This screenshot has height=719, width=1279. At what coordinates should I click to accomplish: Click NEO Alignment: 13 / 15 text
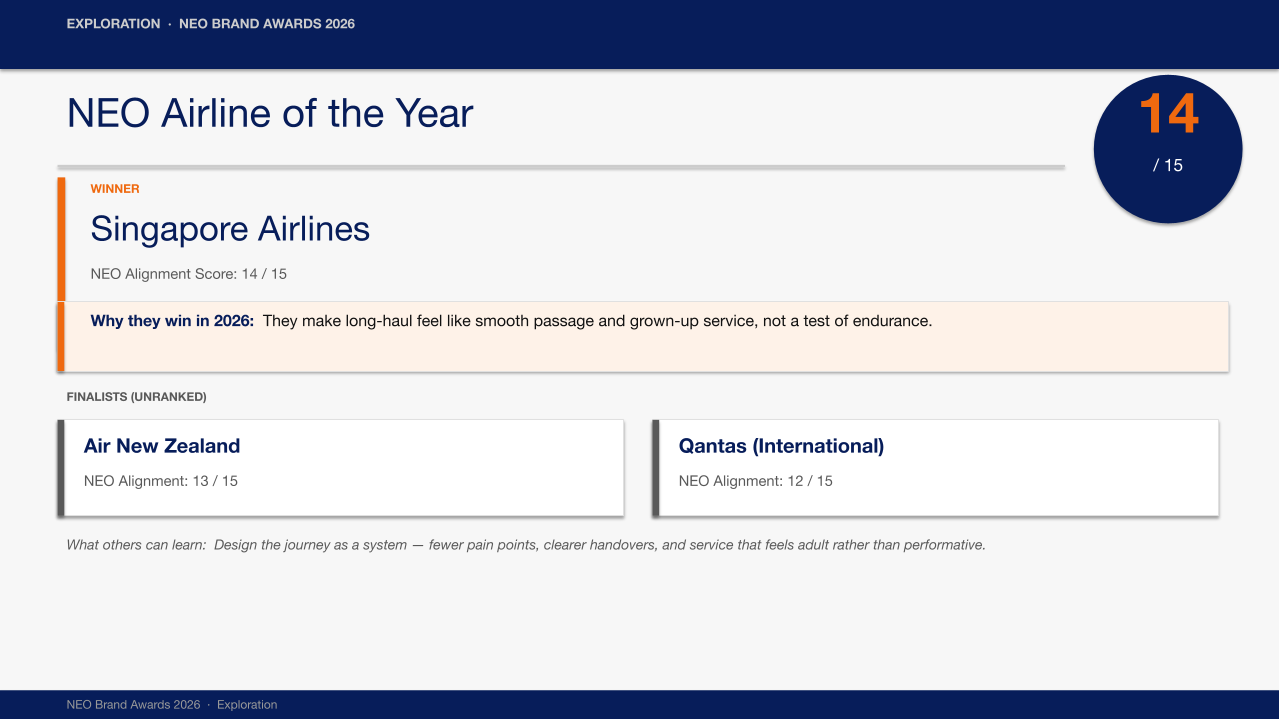161,481
